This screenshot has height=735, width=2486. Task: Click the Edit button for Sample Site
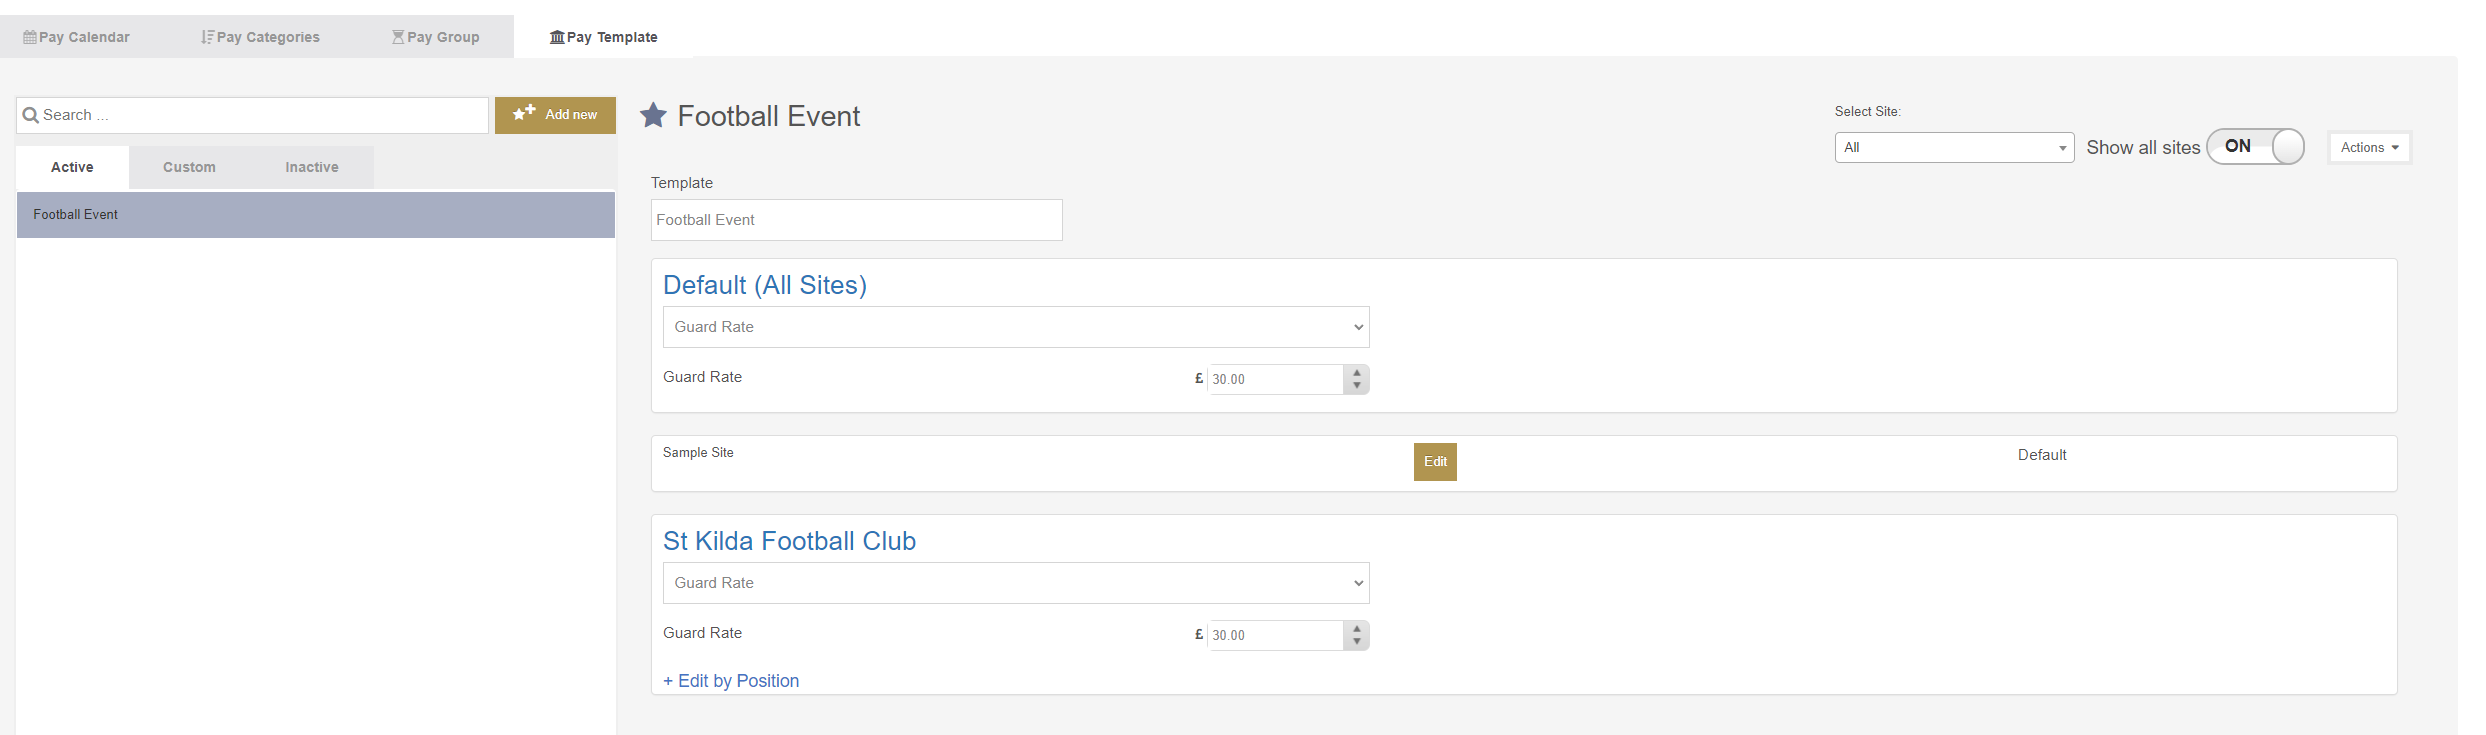coord(1435,462)
